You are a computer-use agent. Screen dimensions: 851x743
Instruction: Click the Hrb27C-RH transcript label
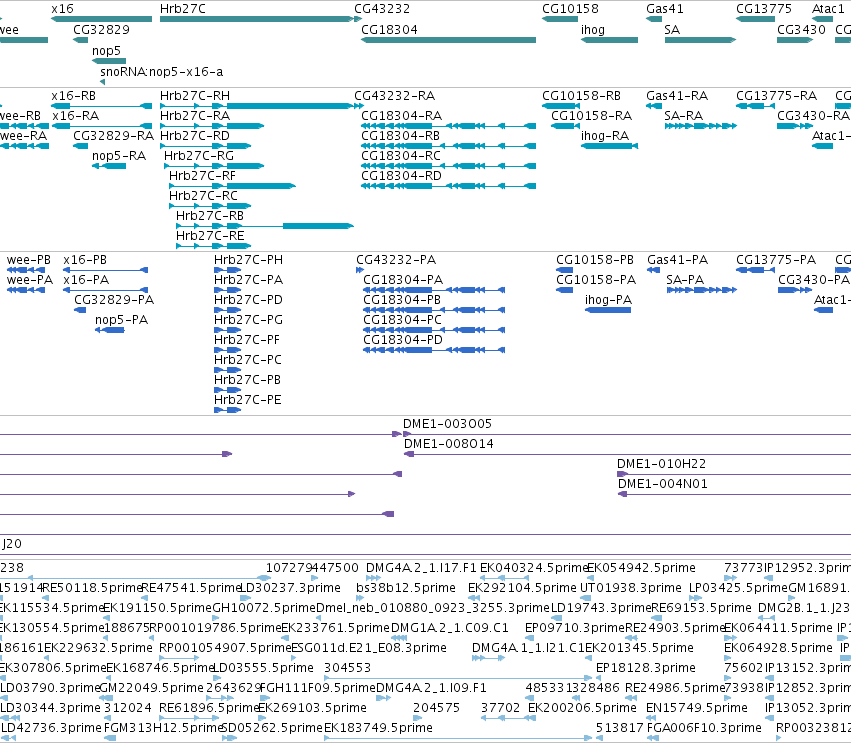[194, 96]
